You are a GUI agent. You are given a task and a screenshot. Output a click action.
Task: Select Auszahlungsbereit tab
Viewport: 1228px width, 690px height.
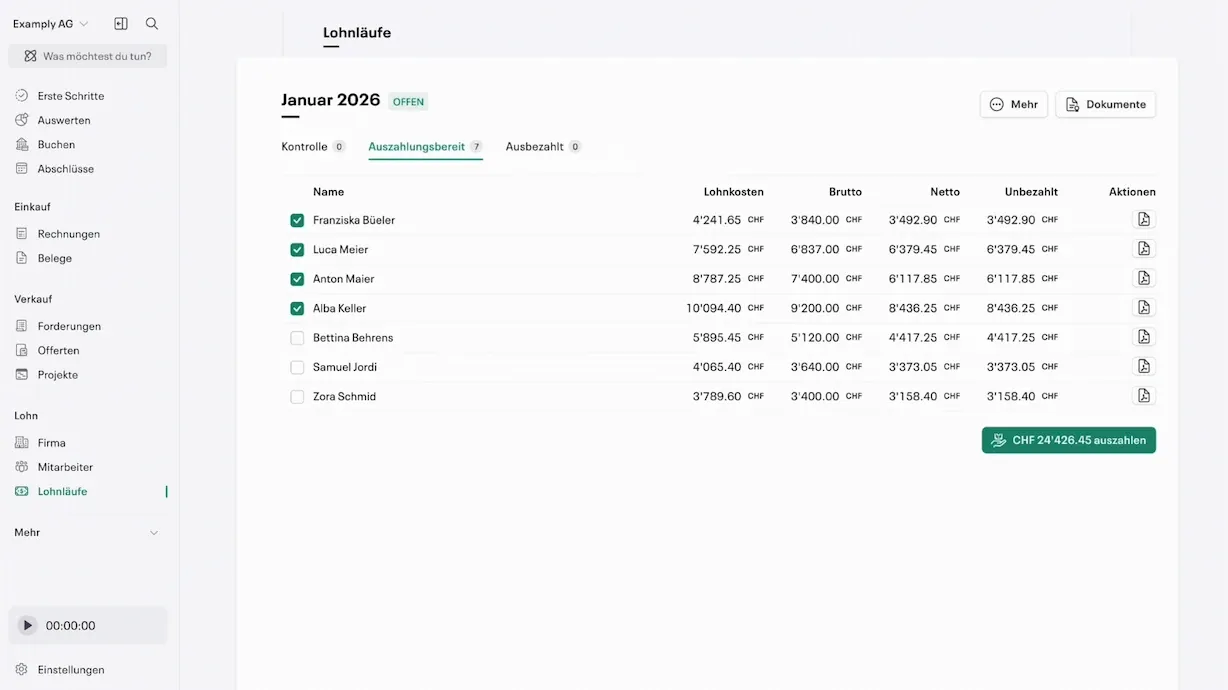point(425,147)
